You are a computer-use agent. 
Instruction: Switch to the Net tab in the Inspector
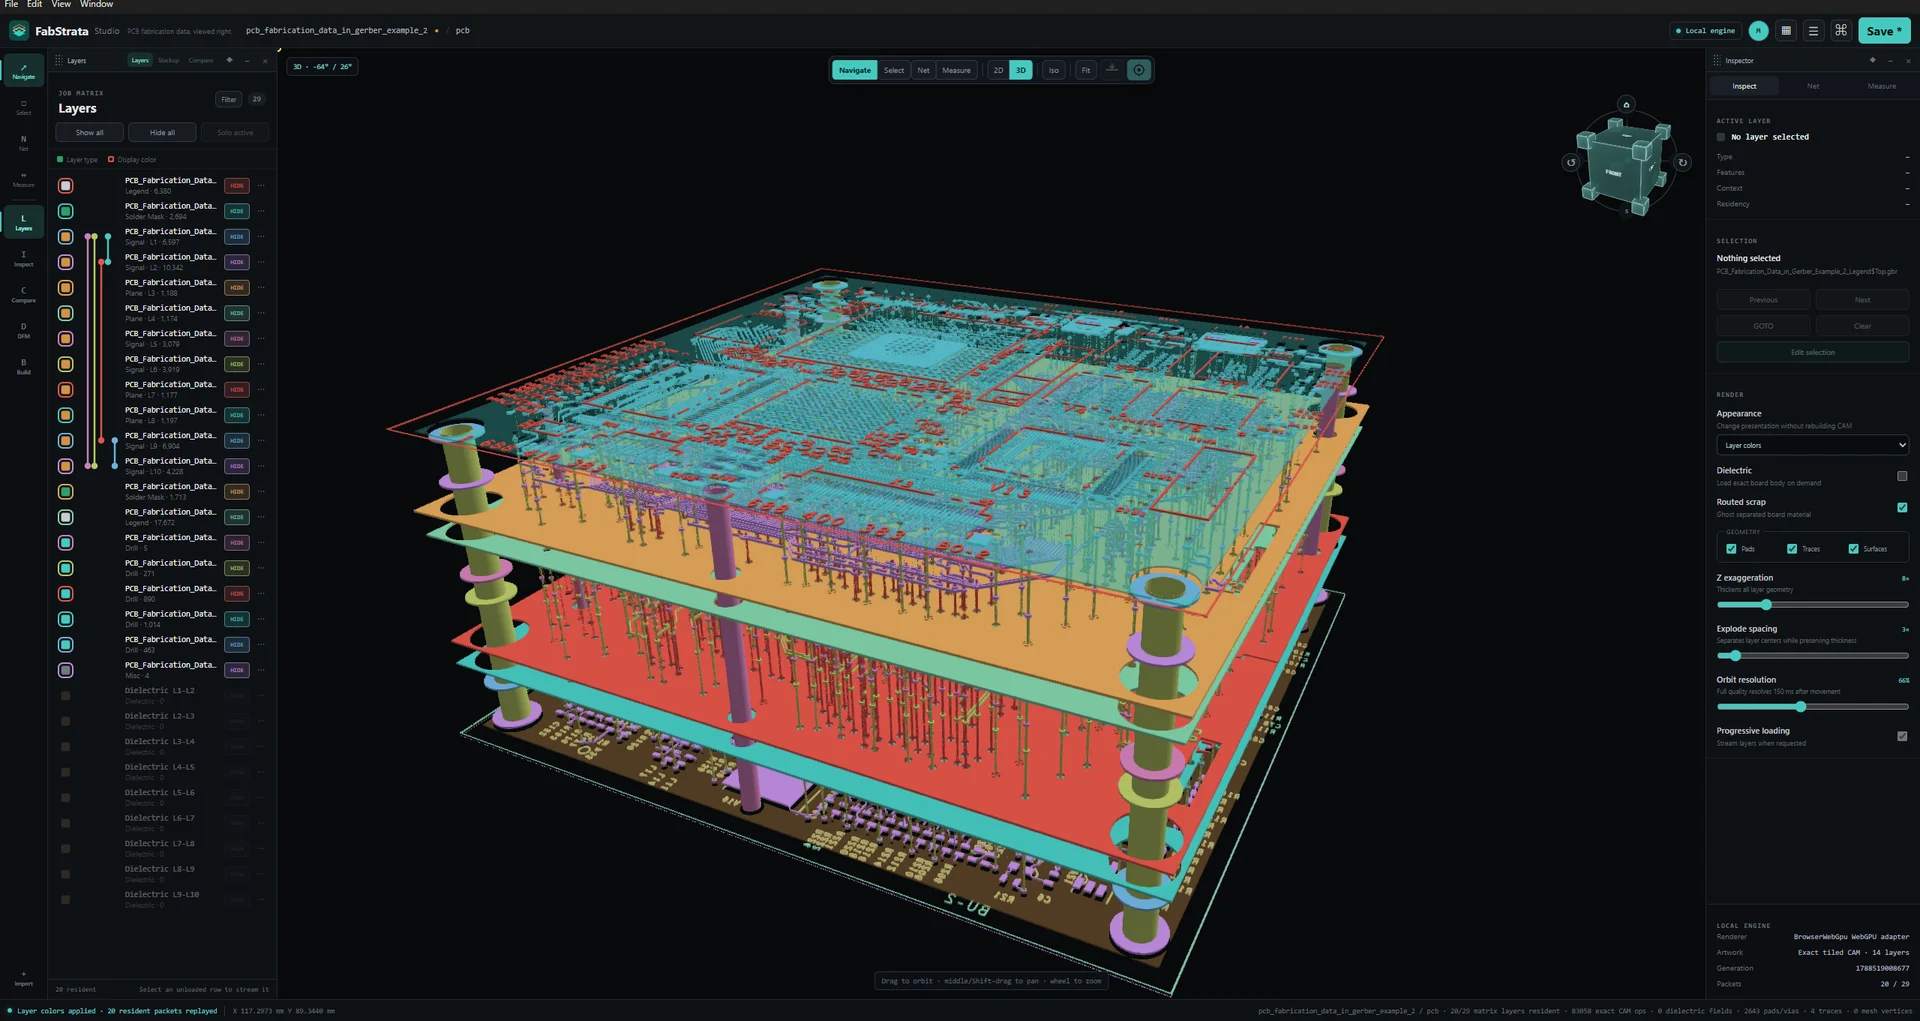(1813, 86)
